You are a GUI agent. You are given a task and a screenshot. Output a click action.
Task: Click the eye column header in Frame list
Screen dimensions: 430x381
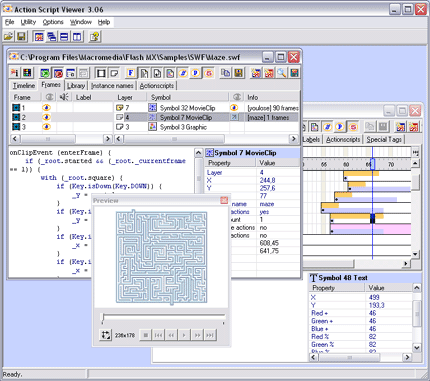pos(49,97)
